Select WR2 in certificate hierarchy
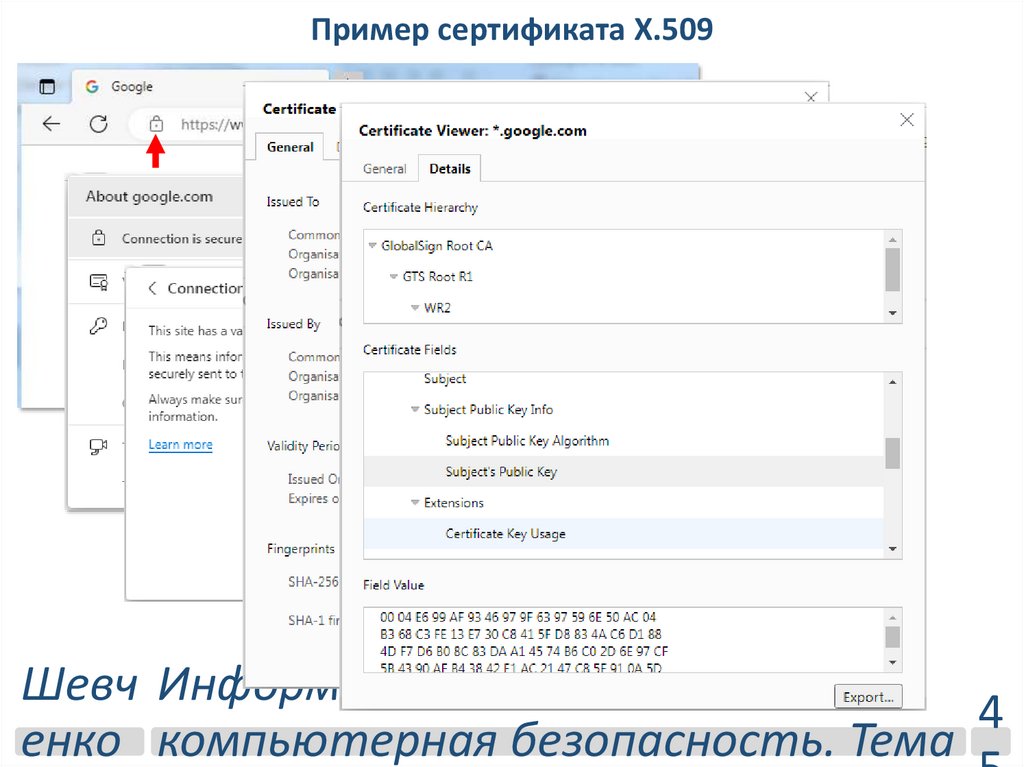This screenshot has height=767, width=1024. pos(437,307)
